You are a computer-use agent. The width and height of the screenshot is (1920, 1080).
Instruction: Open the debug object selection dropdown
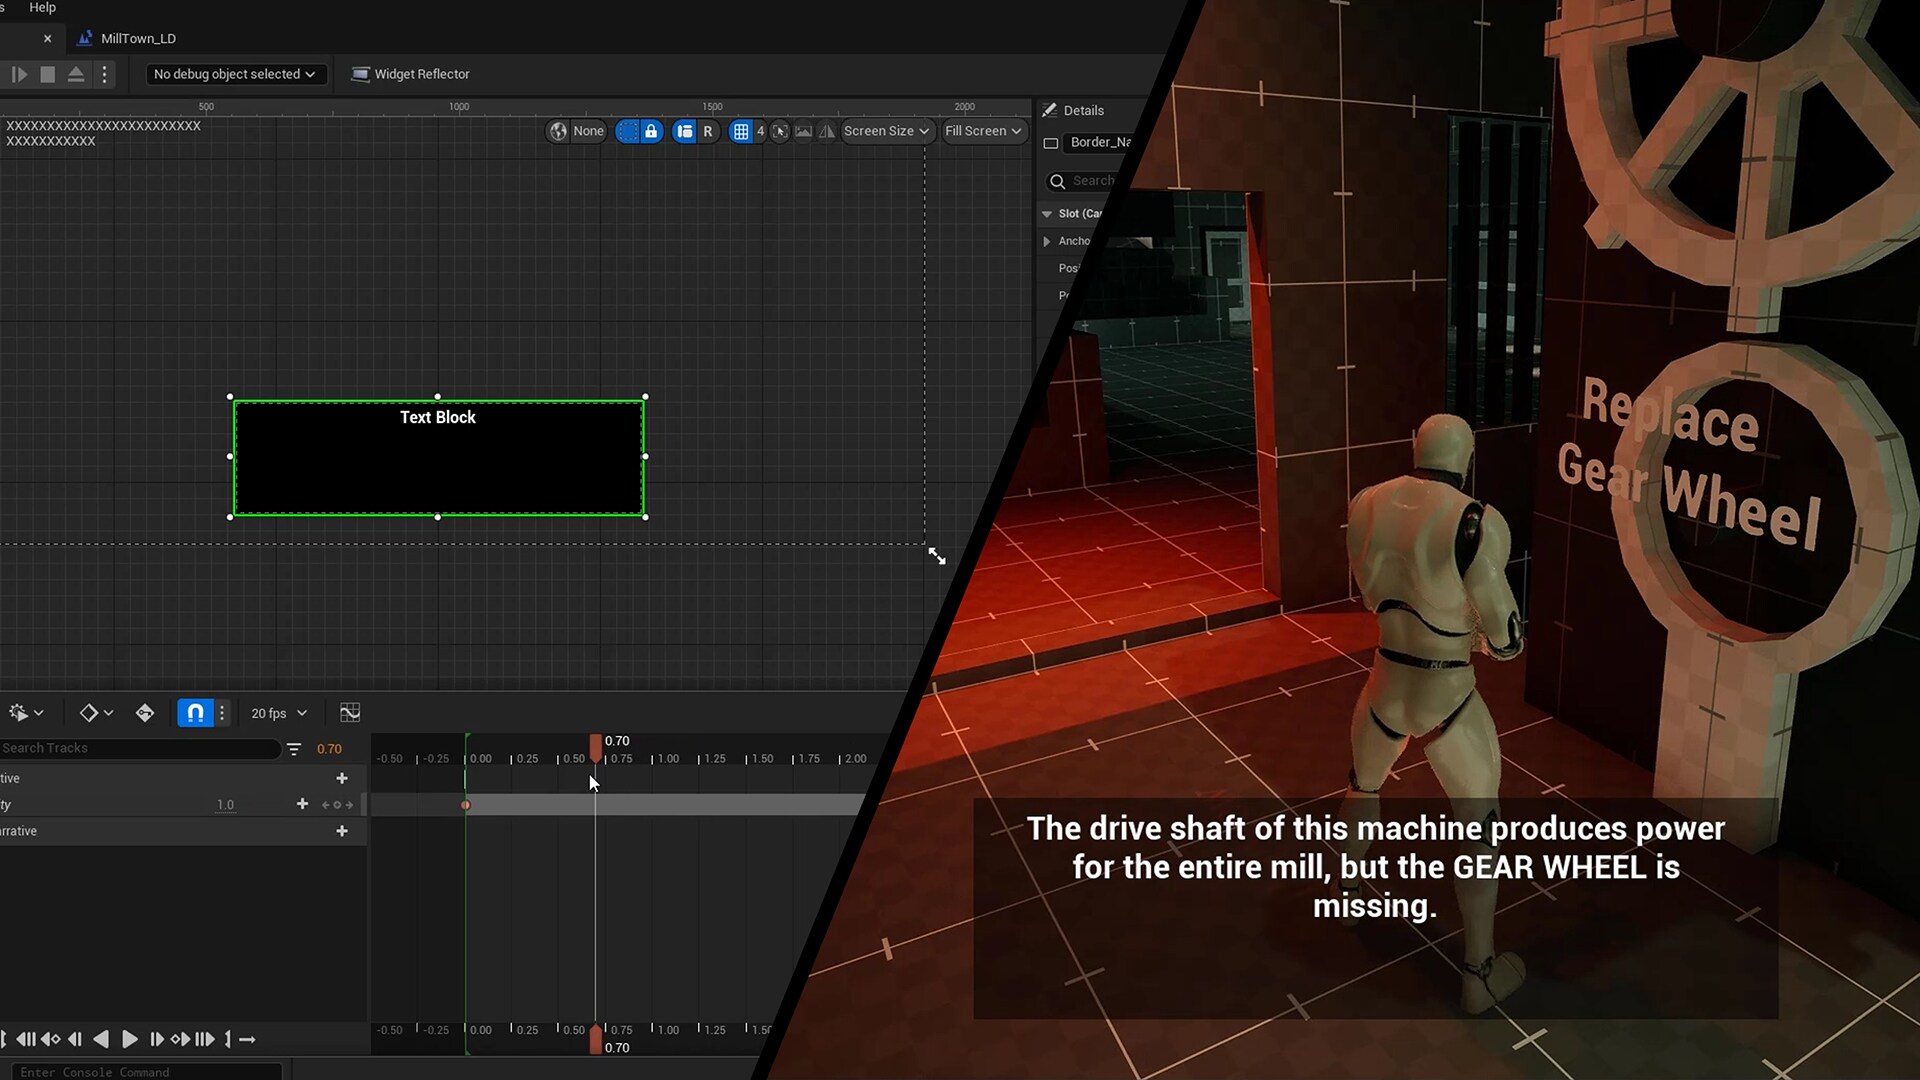click(235, 74)
